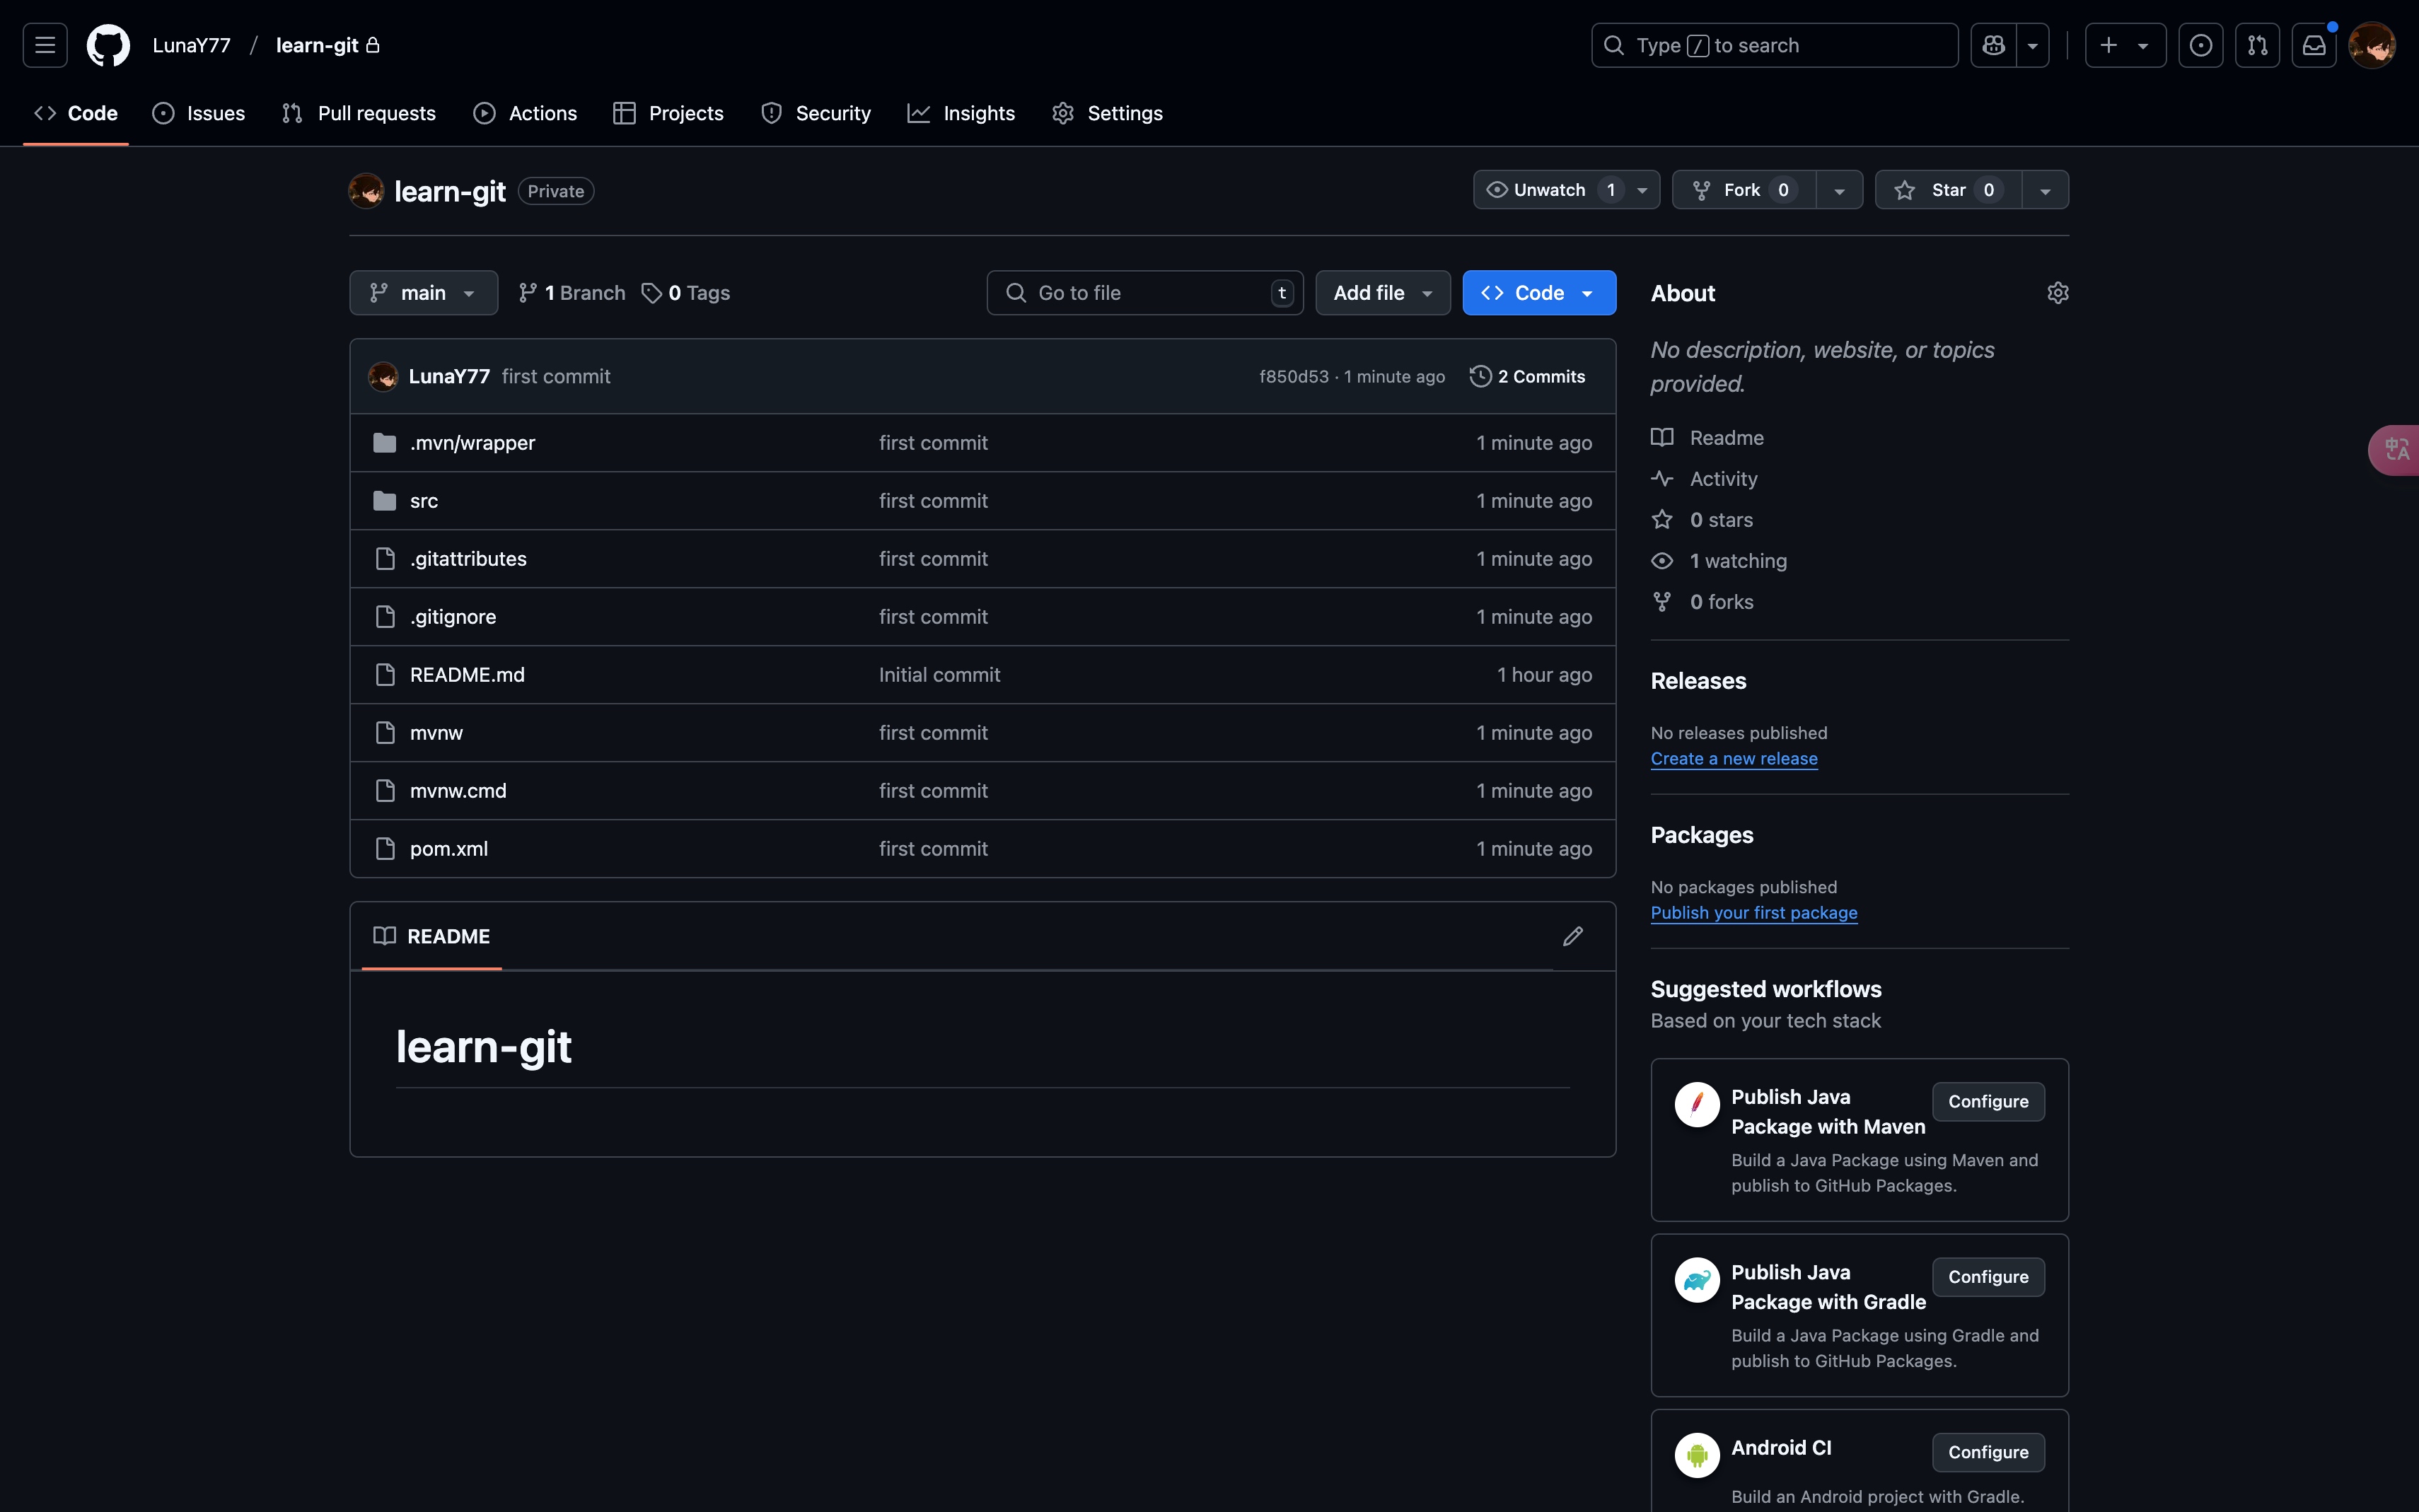This screenshot has width=2419, height=1512.
Task: Switch to the Issues tab
Action: pyautogui.click(x=199, y=113)
